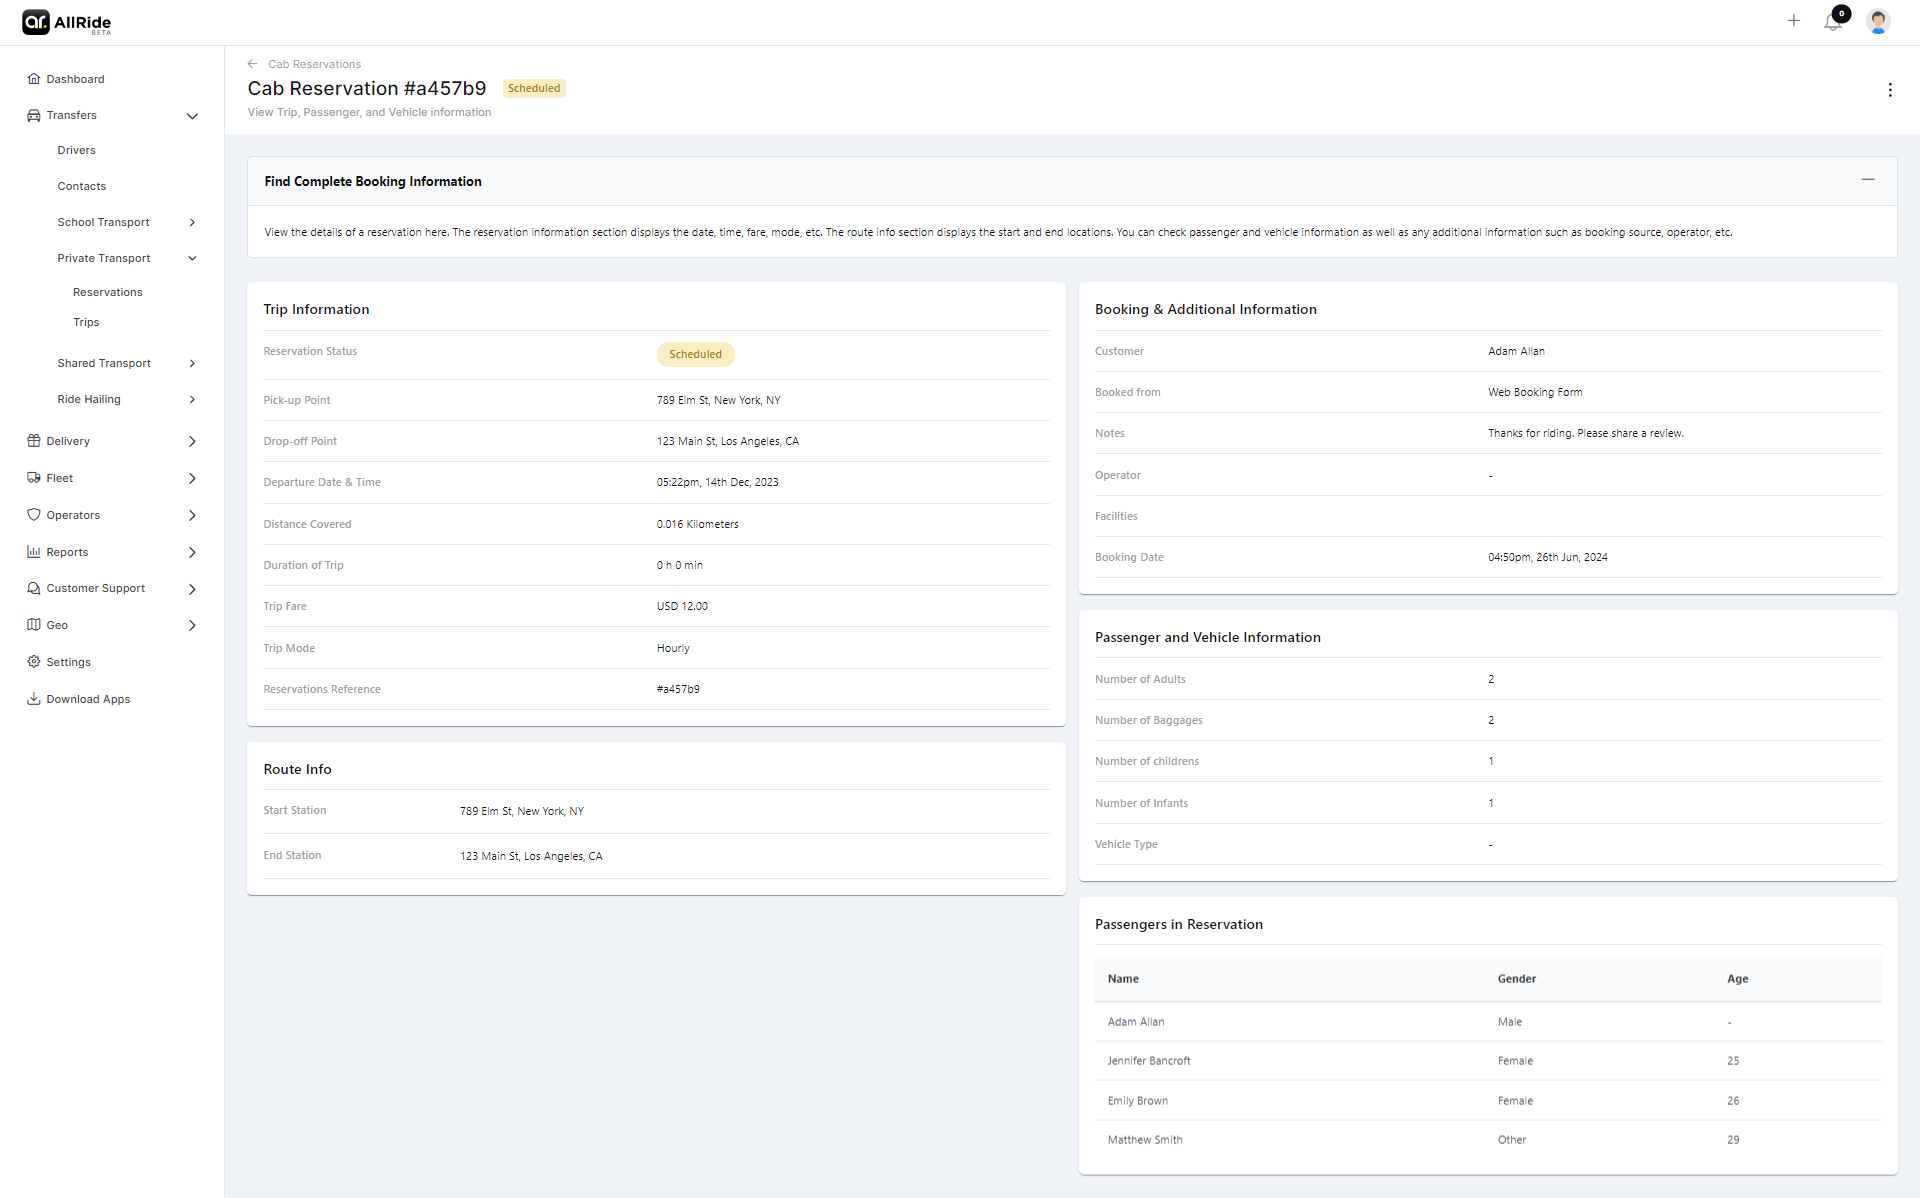Screen dimensions: 1920x1198
Task: Open the notification bell showing zero
Action: tap(1833, 21)
